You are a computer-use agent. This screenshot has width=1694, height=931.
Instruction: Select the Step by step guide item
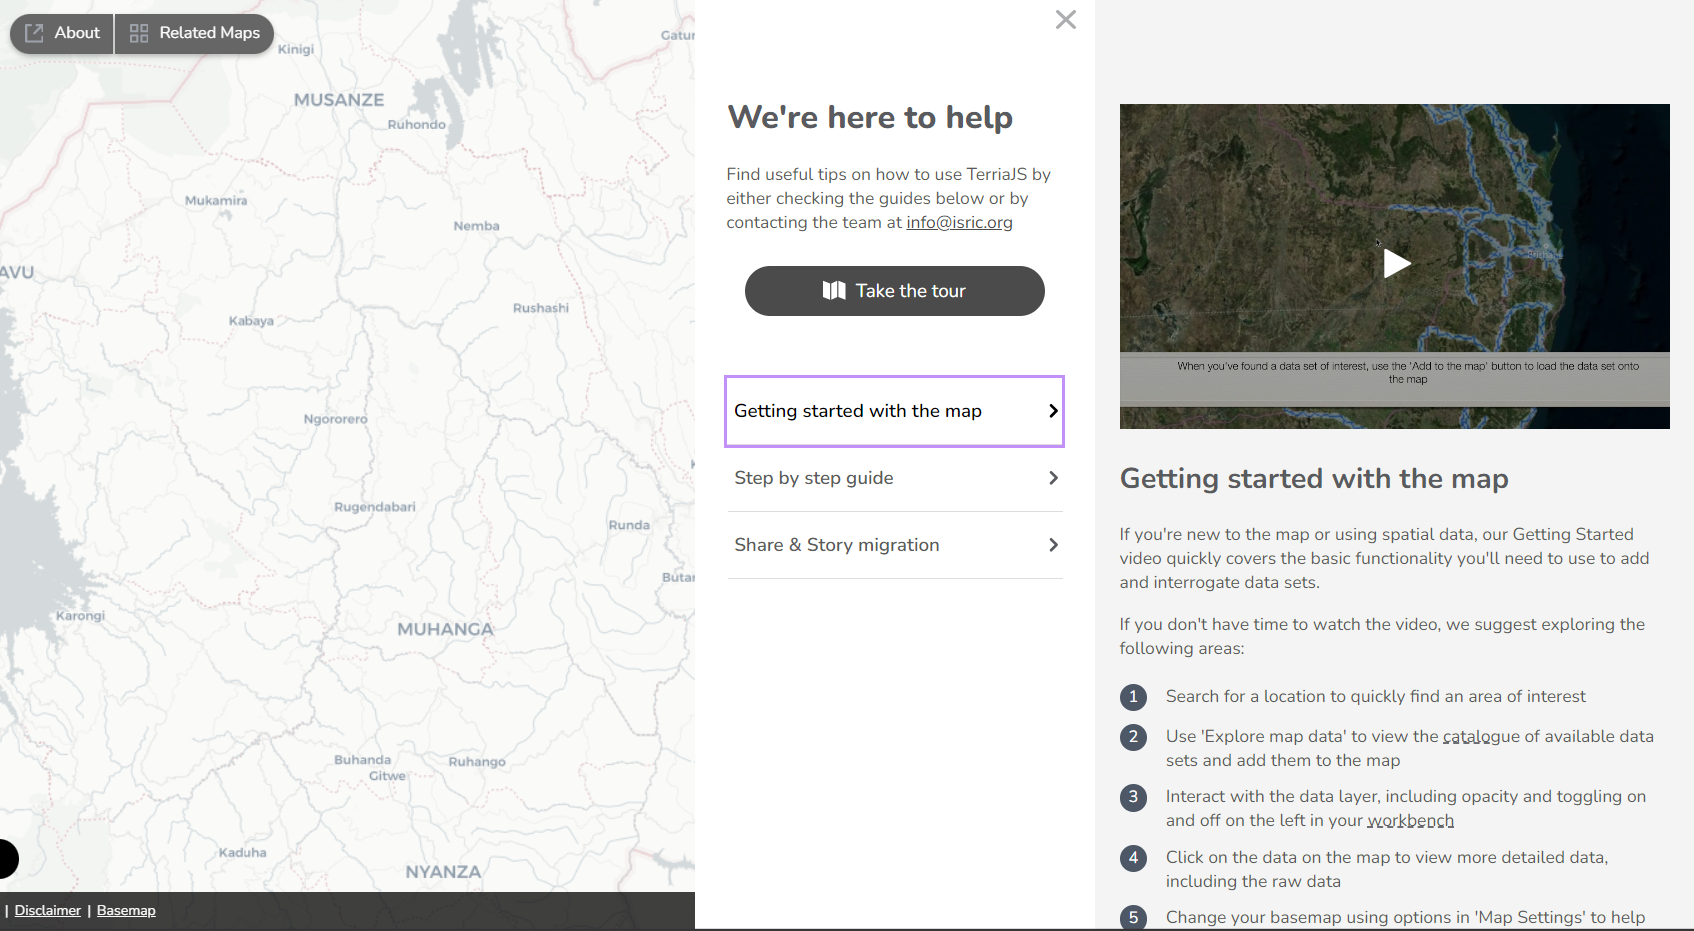(x=814, y=478)
